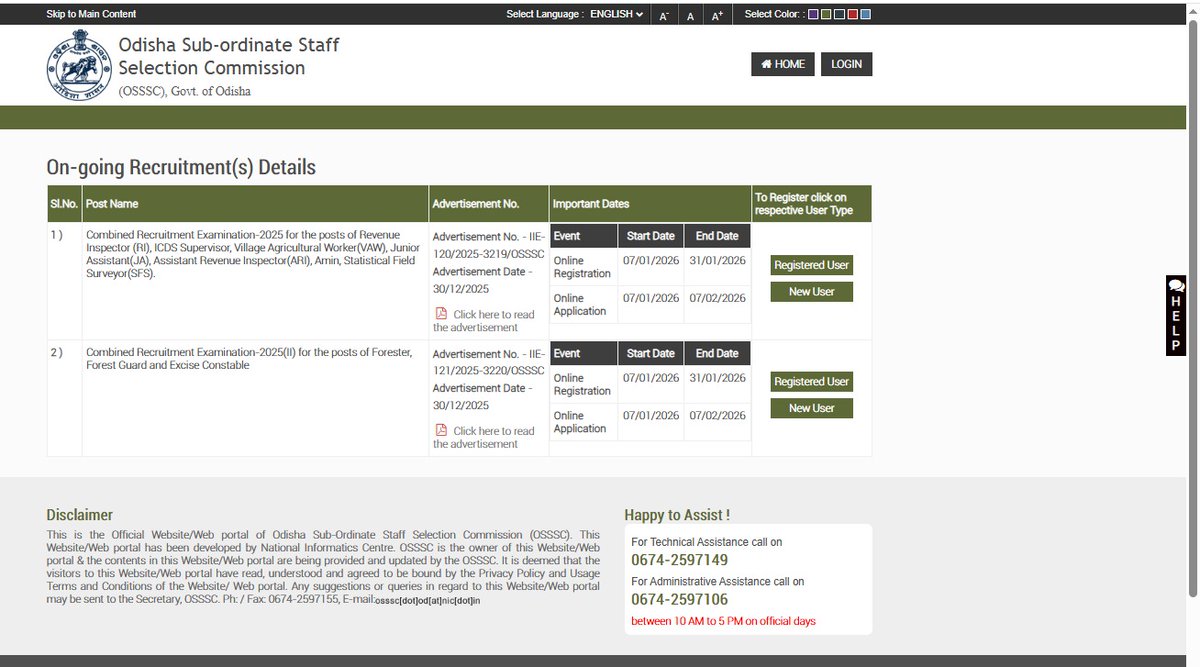Click the Combined Recruitment Examination-2025(II) post name text
Viewport: 1200px width, 667px height.
[x=249, y=359]
